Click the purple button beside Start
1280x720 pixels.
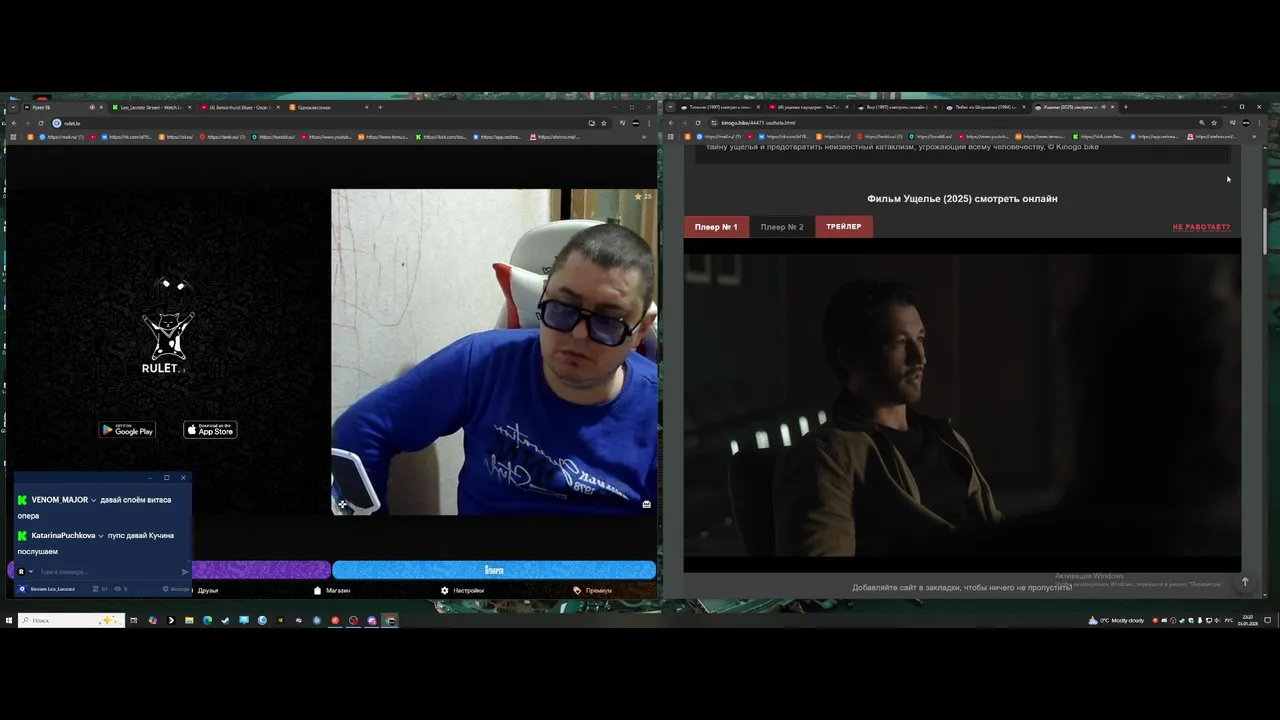pos(260,570)
